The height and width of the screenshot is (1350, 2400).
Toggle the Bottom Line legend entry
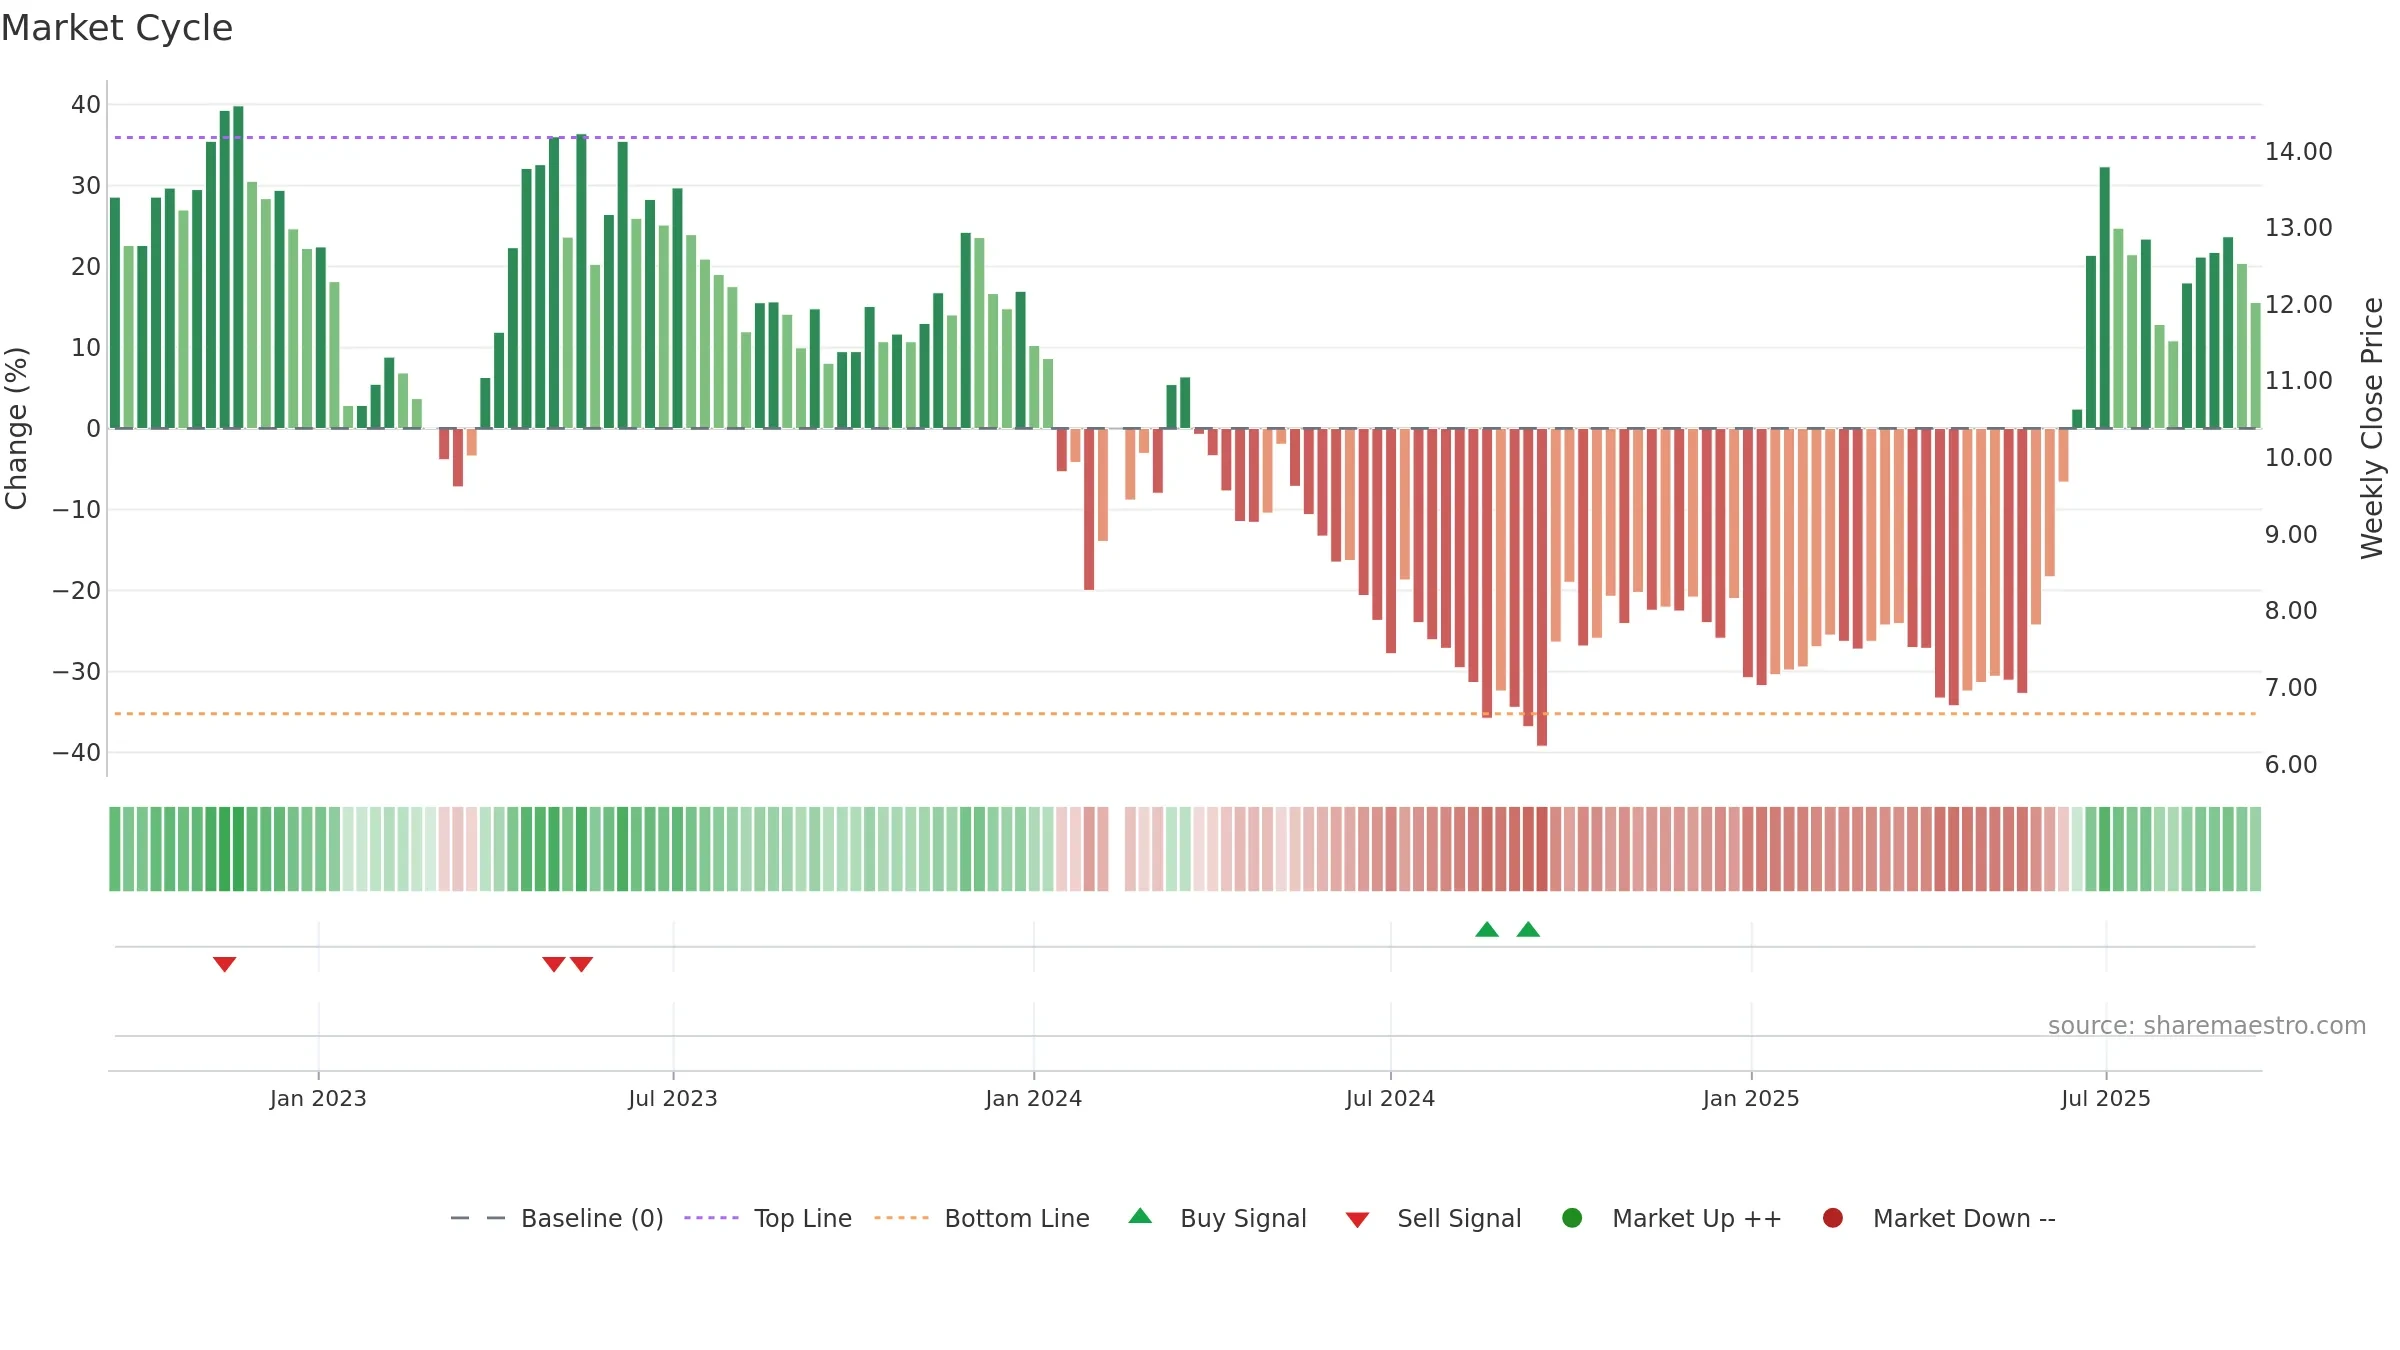coord(982,1218)
